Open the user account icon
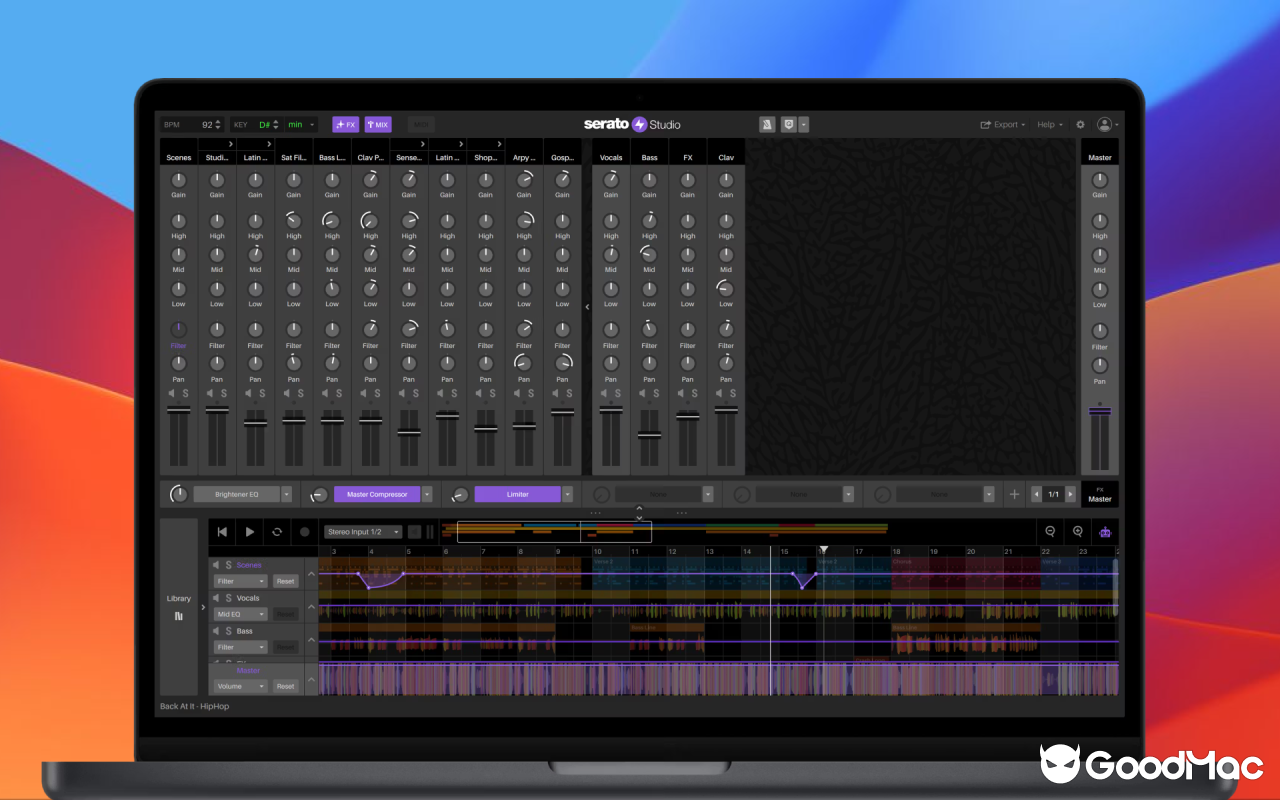The width and height of the screenshot is (1280, 800). coord(1104,124)
